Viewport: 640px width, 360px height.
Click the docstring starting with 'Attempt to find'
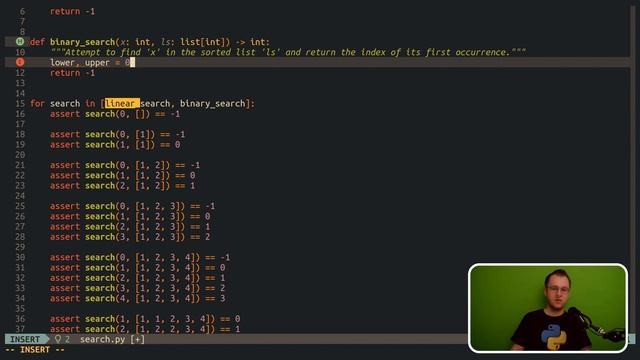[288, 52]
